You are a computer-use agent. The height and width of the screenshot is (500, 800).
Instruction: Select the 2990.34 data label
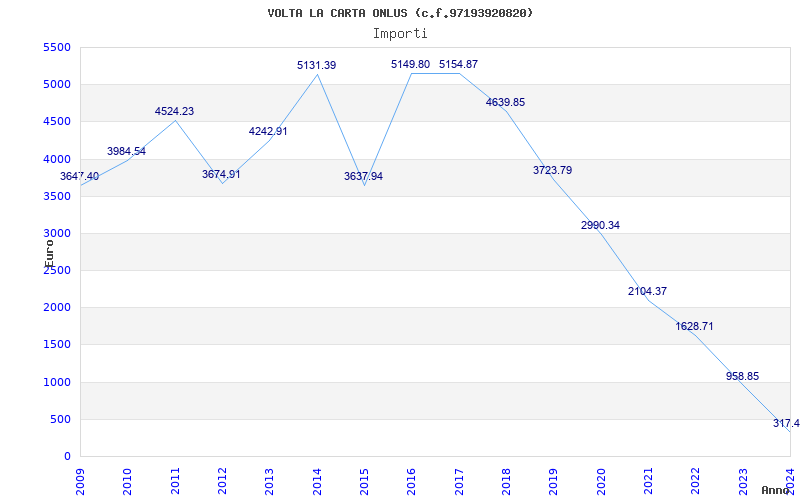point(601,225)
